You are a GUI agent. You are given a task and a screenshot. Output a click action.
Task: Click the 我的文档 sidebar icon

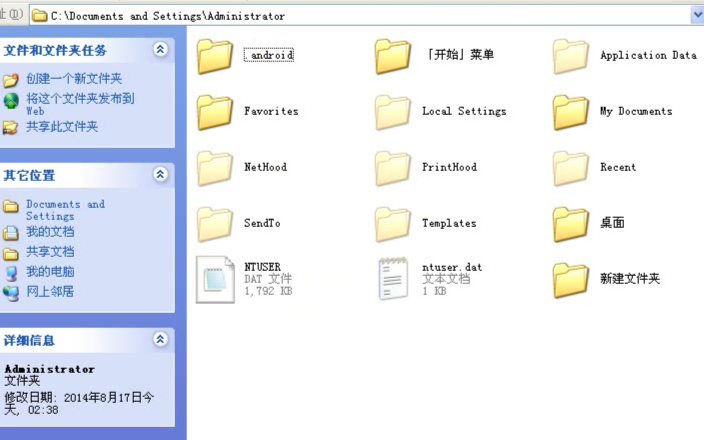pos(11,233)
